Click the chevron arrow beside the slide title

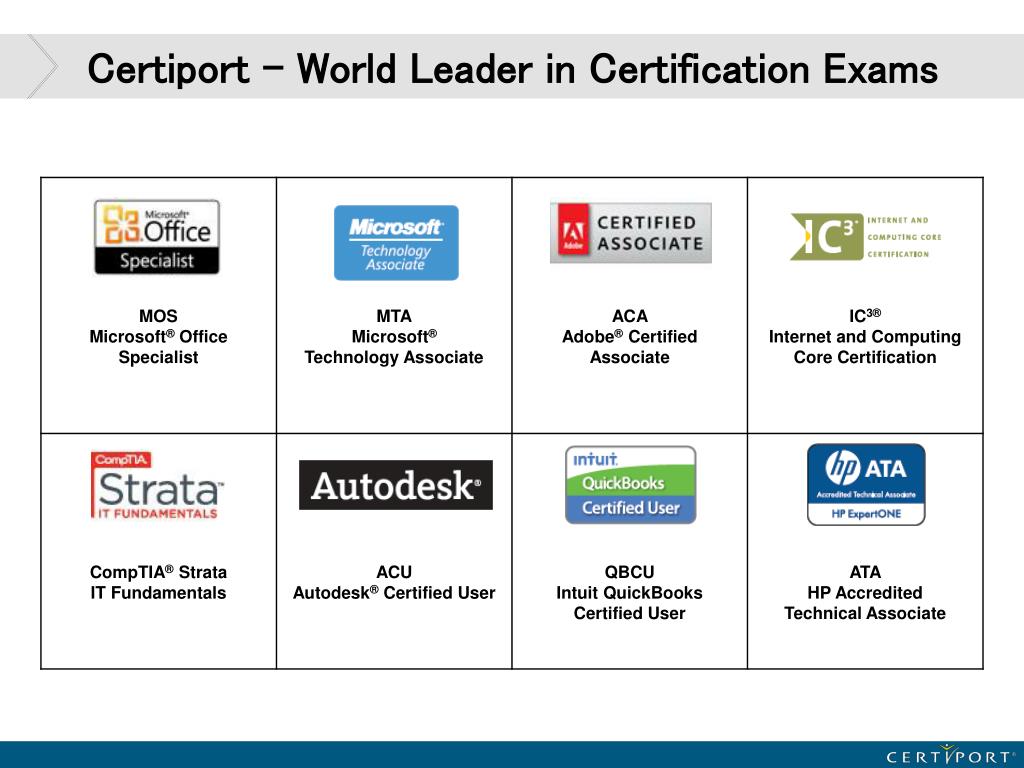pyautogui.click(x=42, y=67)
